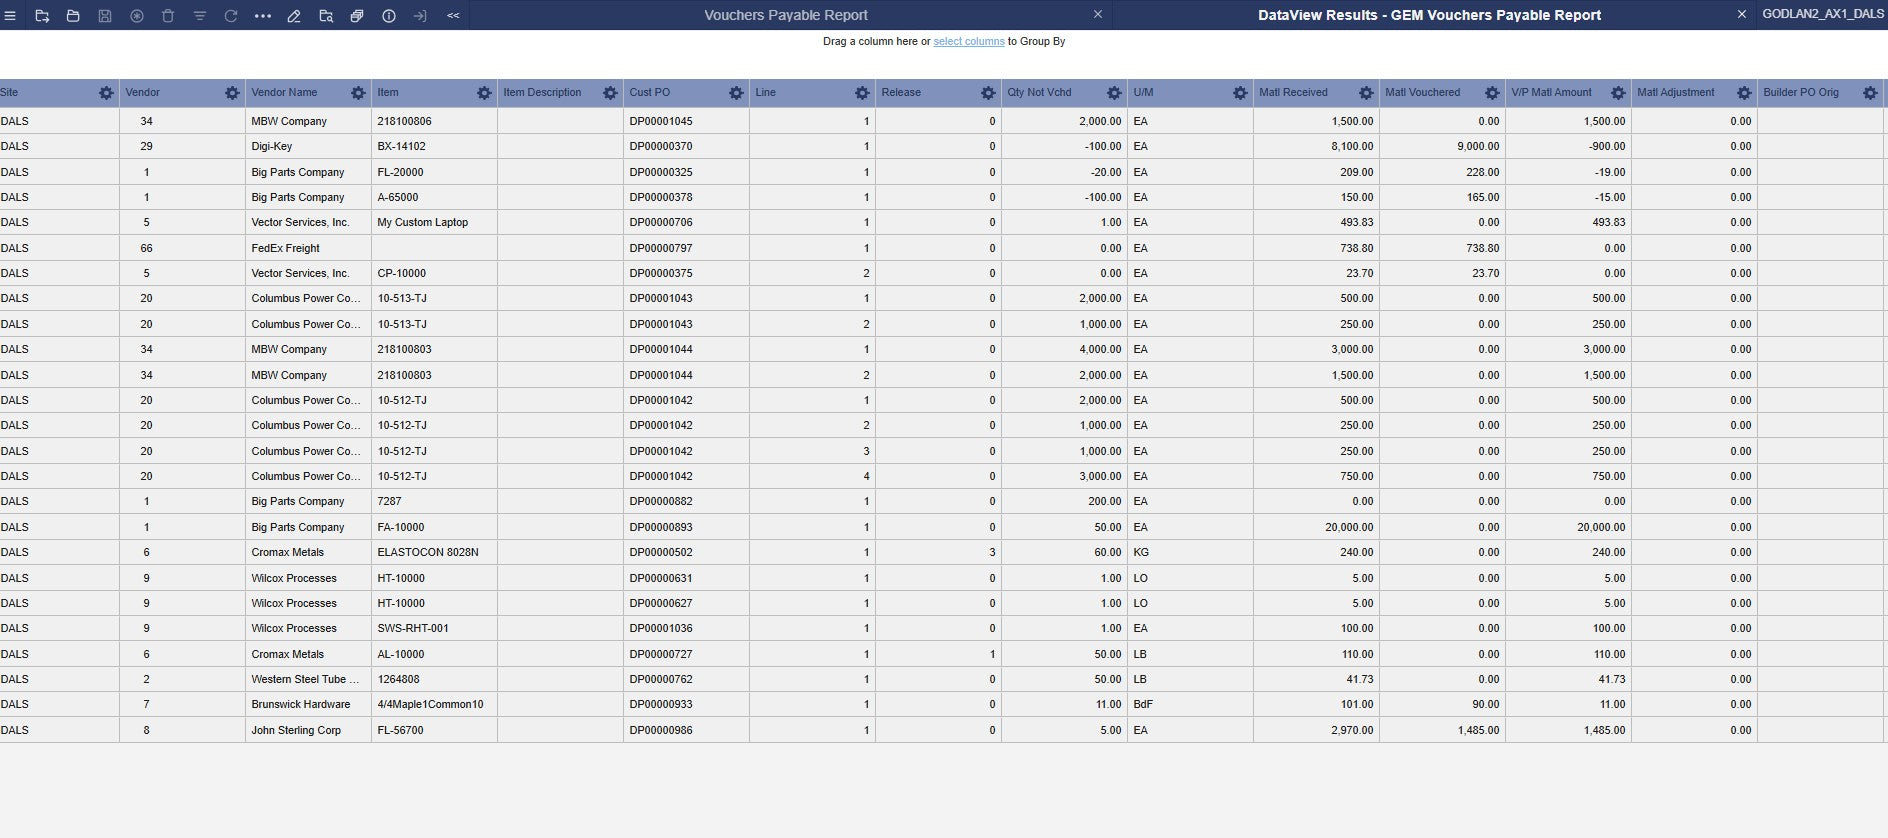Open Cust PO column settings gear
Image resolution: width=1888 pixels, height=838 pixels.
pyautogui.click(x=736, y=93)
